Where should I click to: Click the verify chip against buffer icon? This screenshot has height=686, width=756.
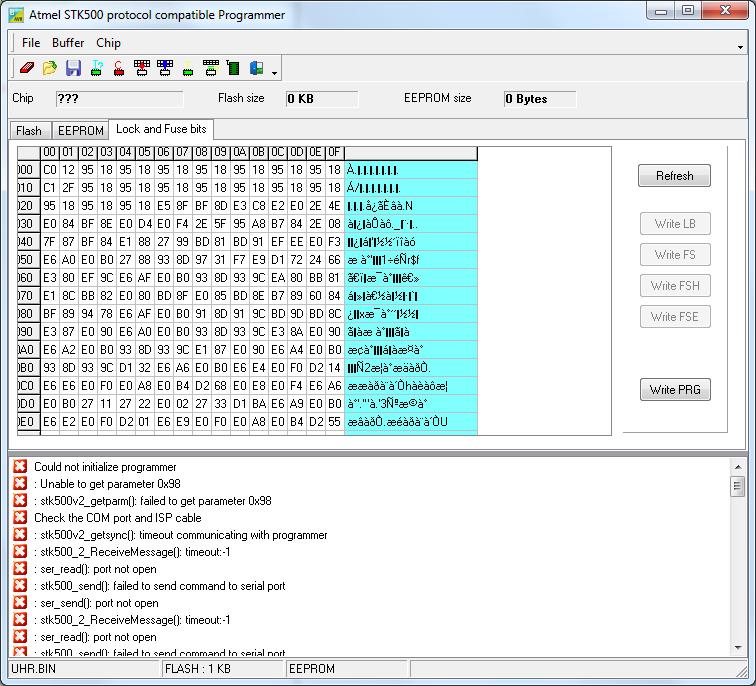coord(211,68)
